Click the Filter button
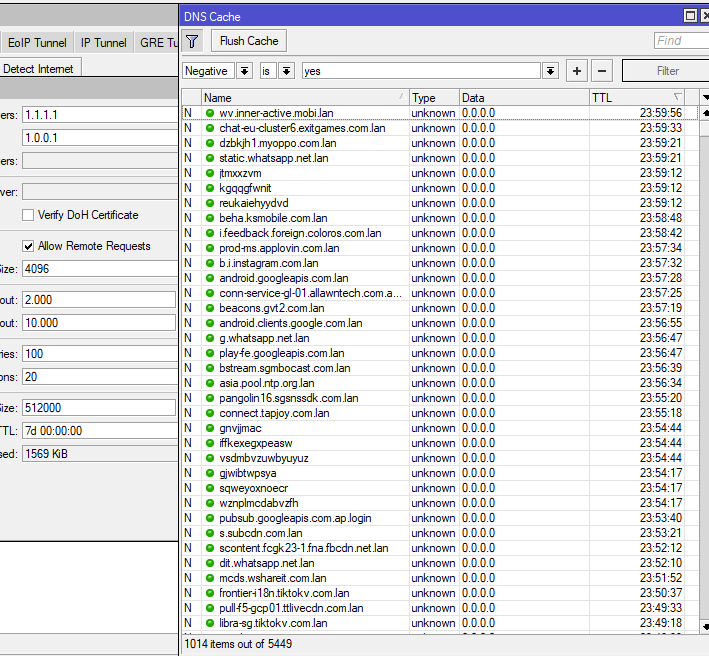709x656 pixels. [x=667, y=71]
